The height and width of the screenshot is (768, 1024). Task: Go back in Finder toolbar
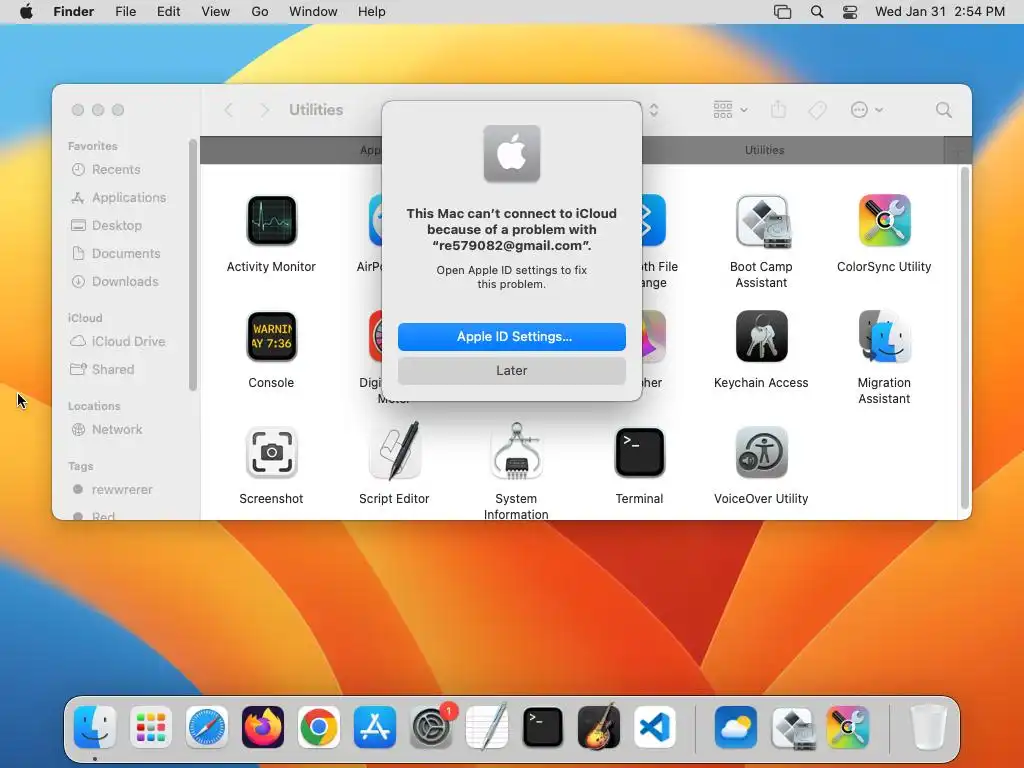pos(229,110)
